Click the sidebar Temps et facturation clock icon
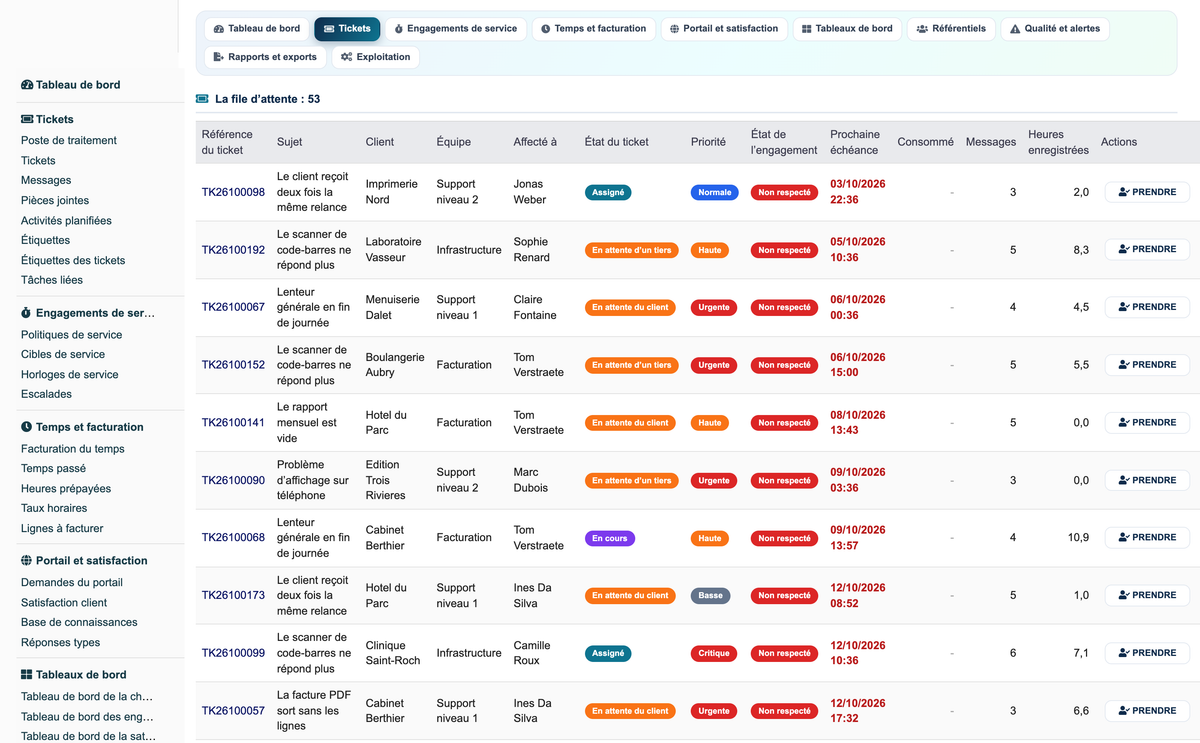 click(26, 427)
